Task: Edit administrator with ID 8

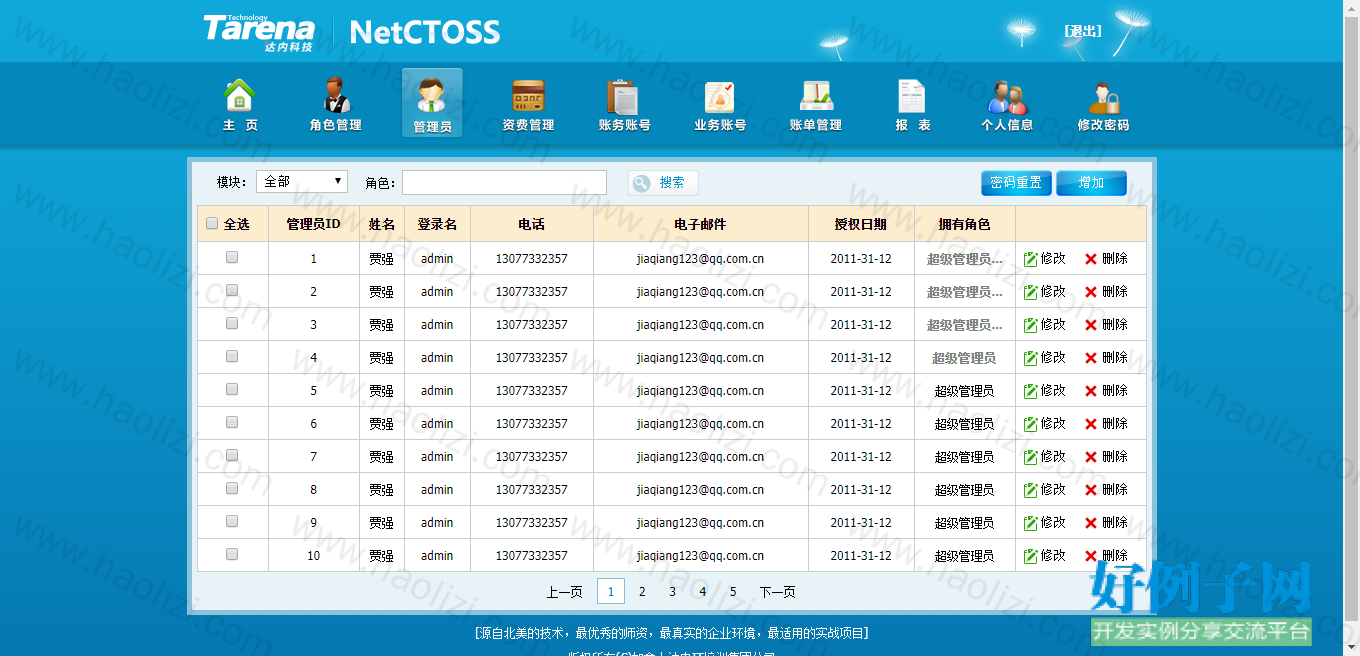Action: [x=1045, y=490]
